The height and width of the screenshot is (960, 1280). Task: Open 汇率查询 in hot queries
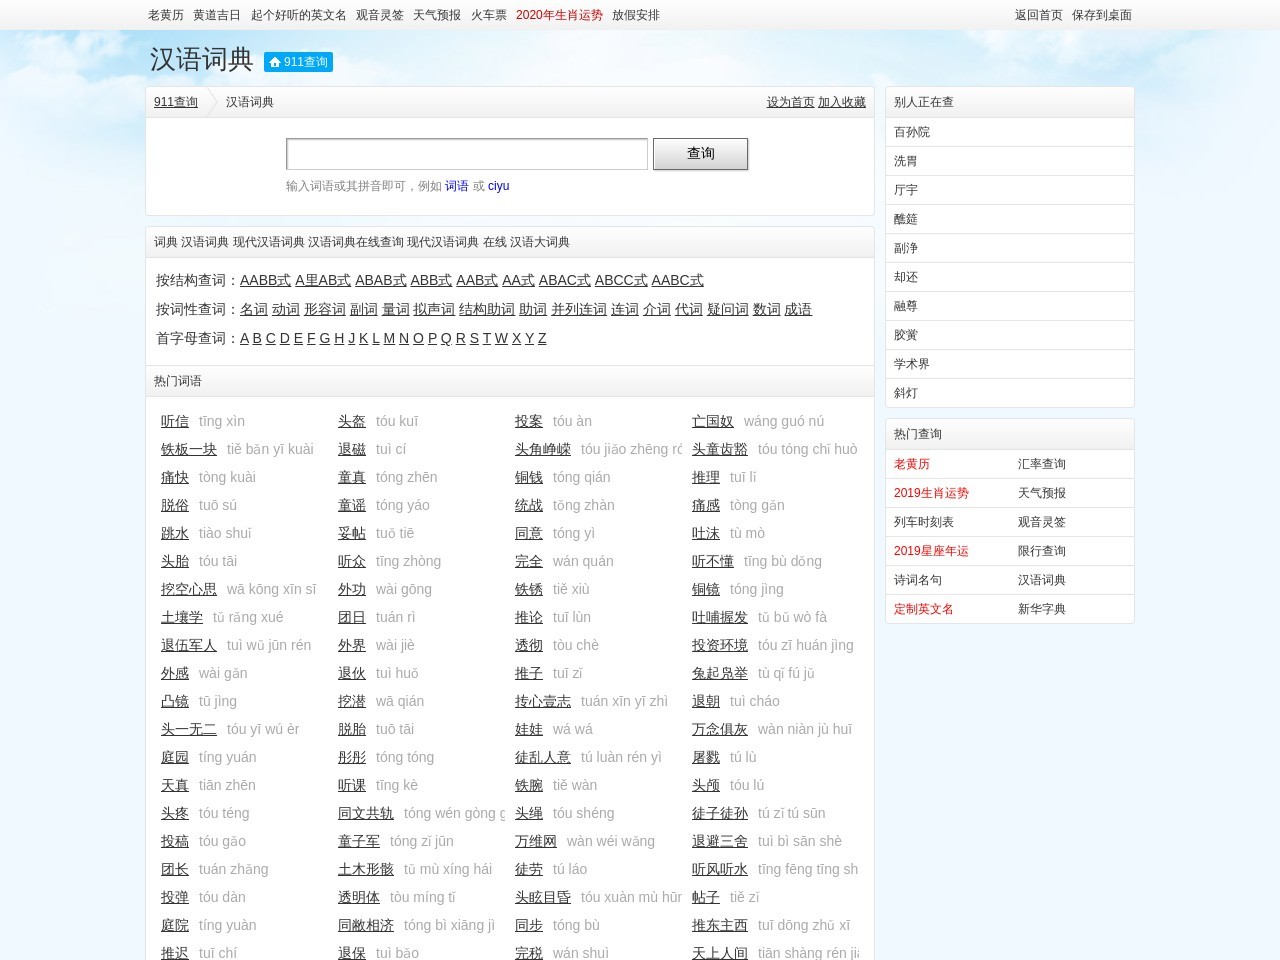(x=1042, y=464)
